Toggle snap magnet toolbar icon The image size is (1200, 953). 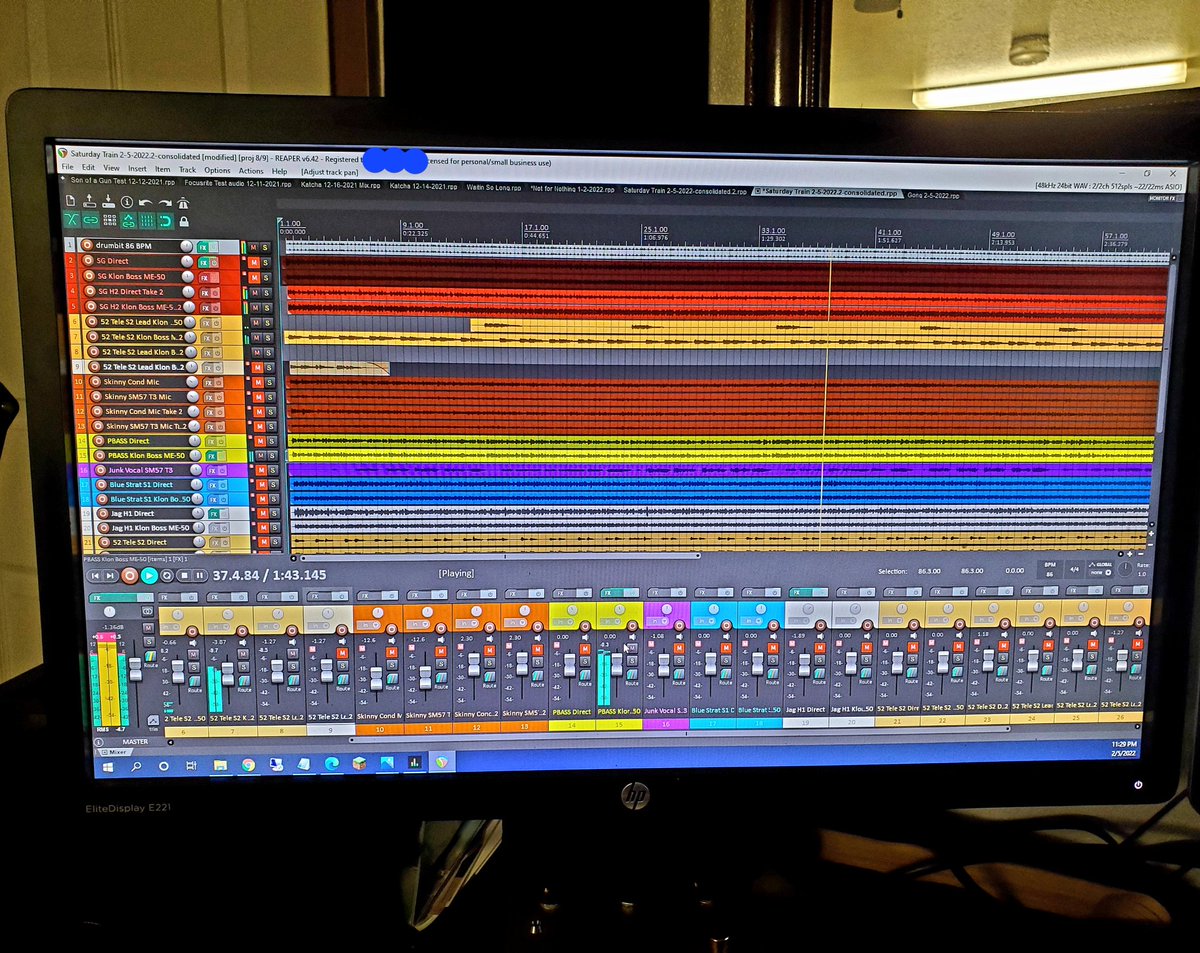(166, 221)
